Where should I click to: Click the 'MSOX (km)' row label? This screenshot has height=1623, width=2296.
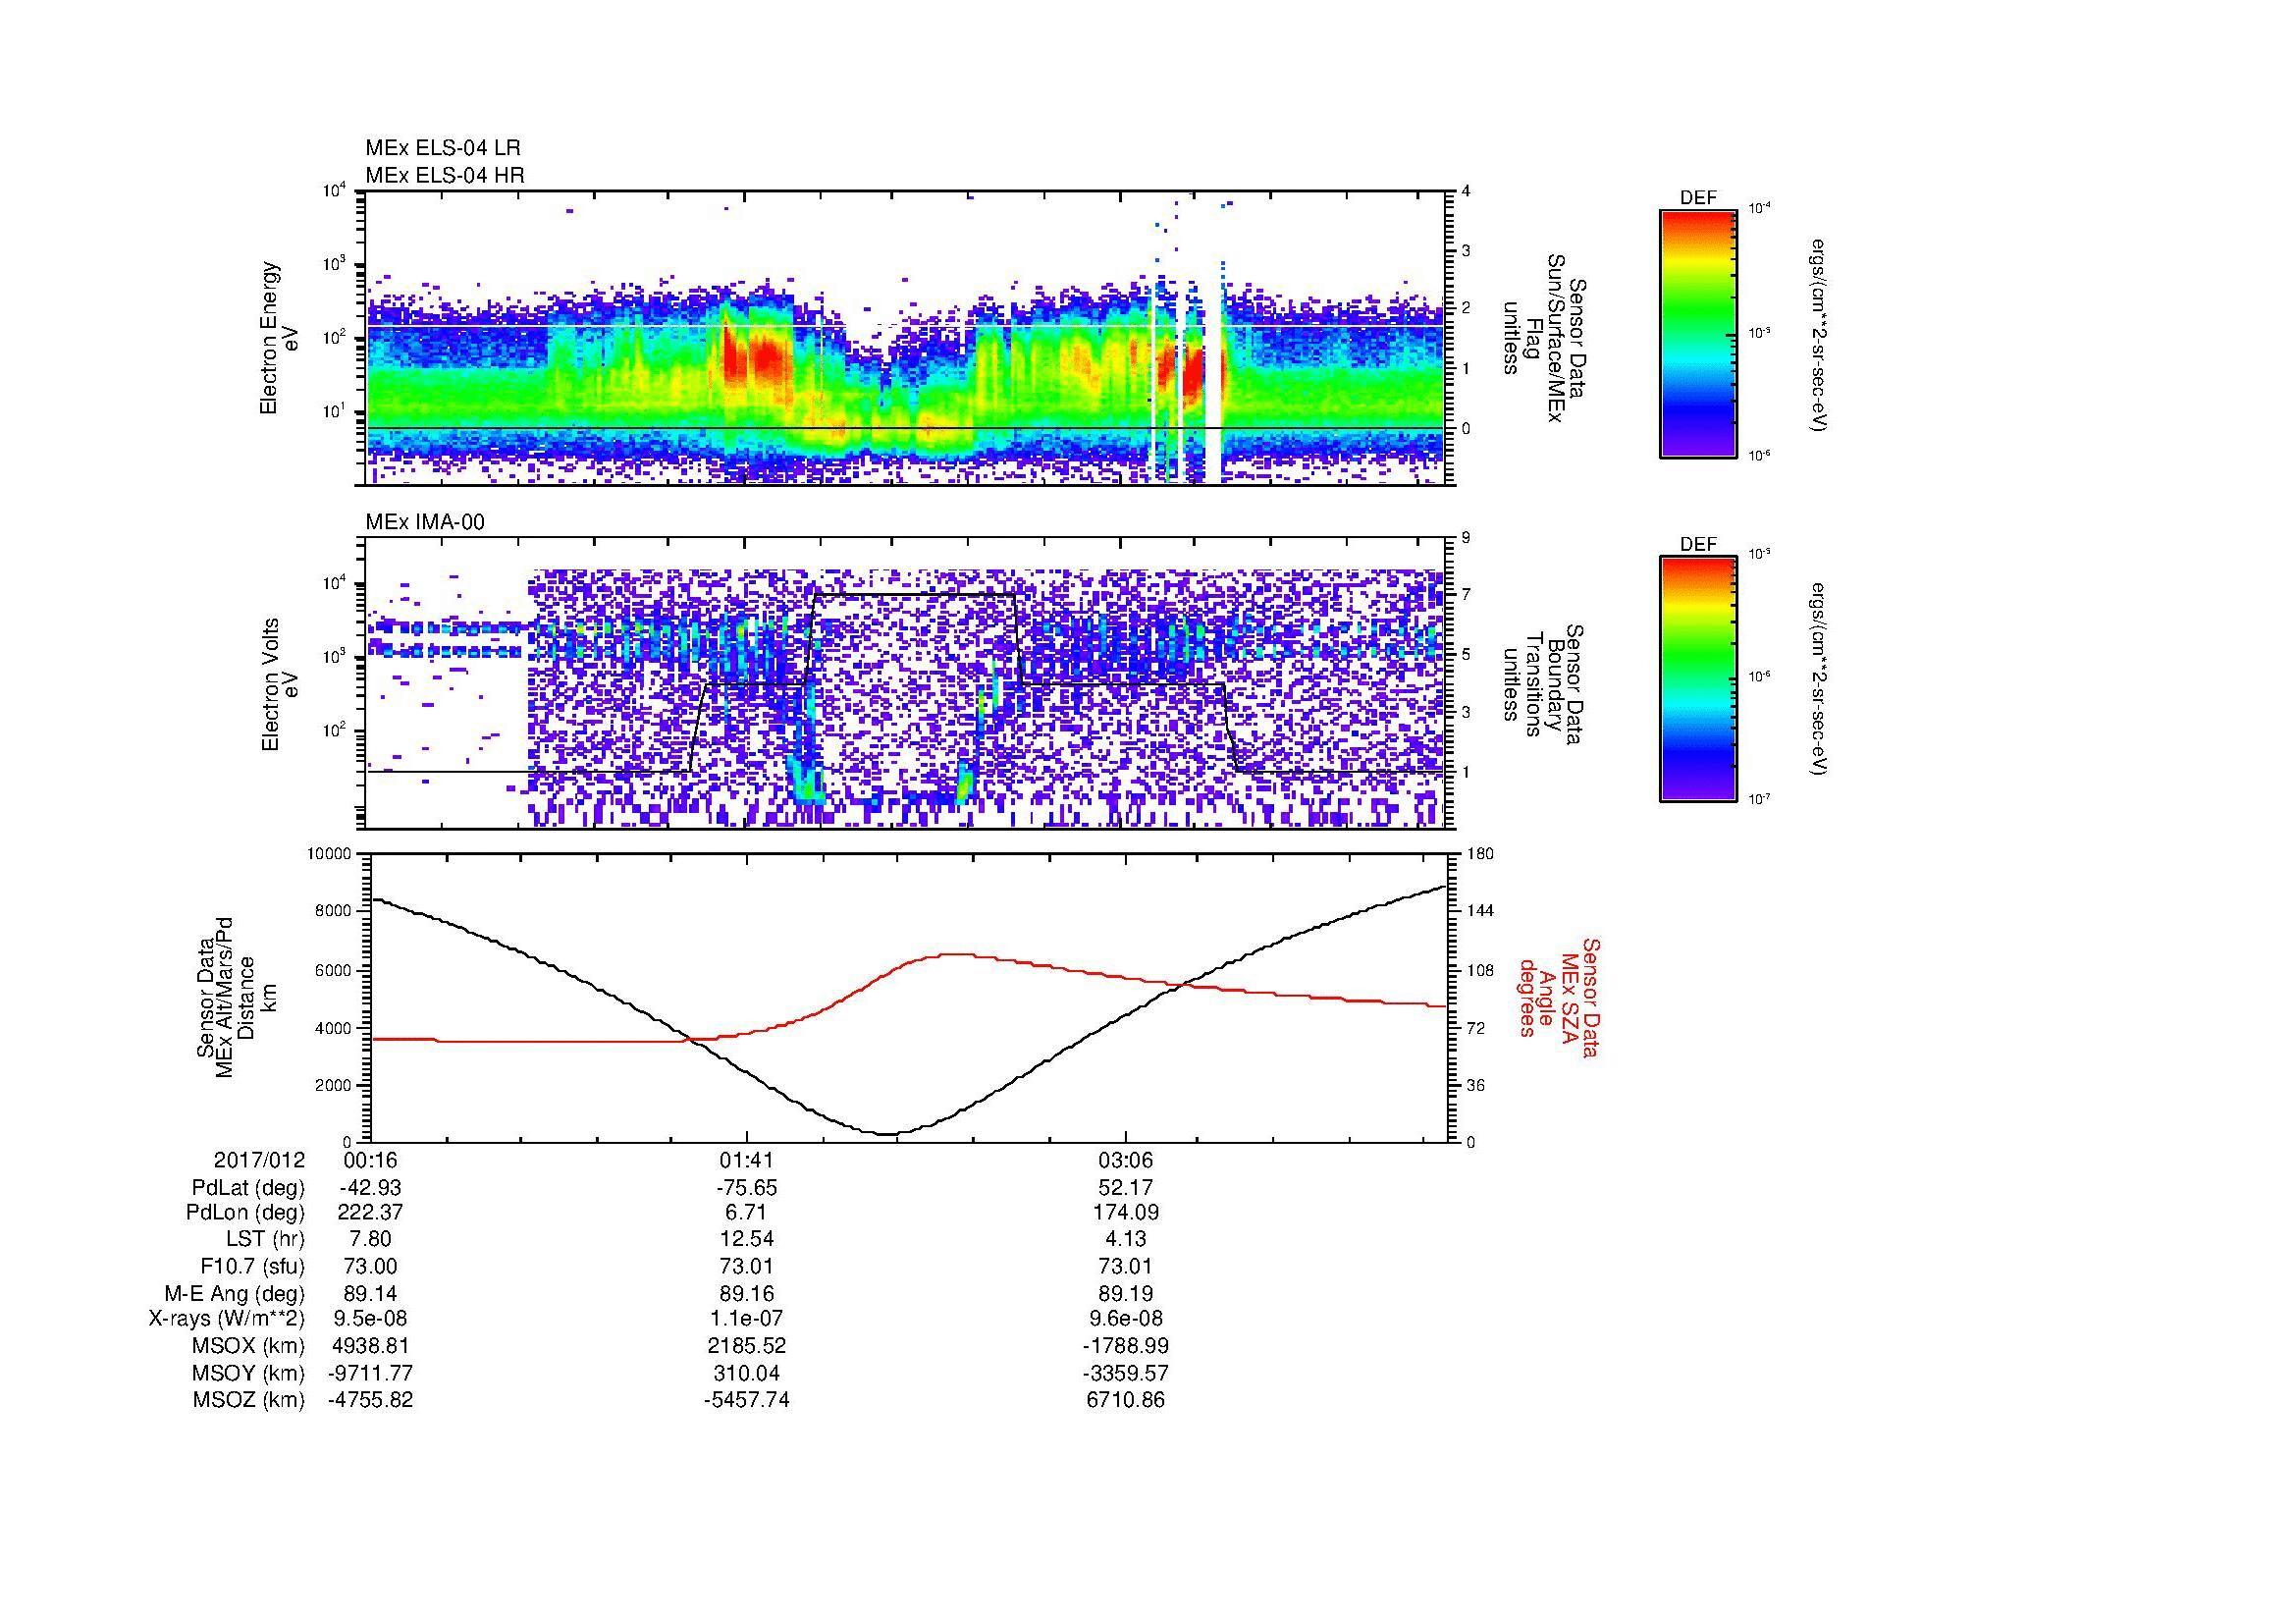(248, 1346)
